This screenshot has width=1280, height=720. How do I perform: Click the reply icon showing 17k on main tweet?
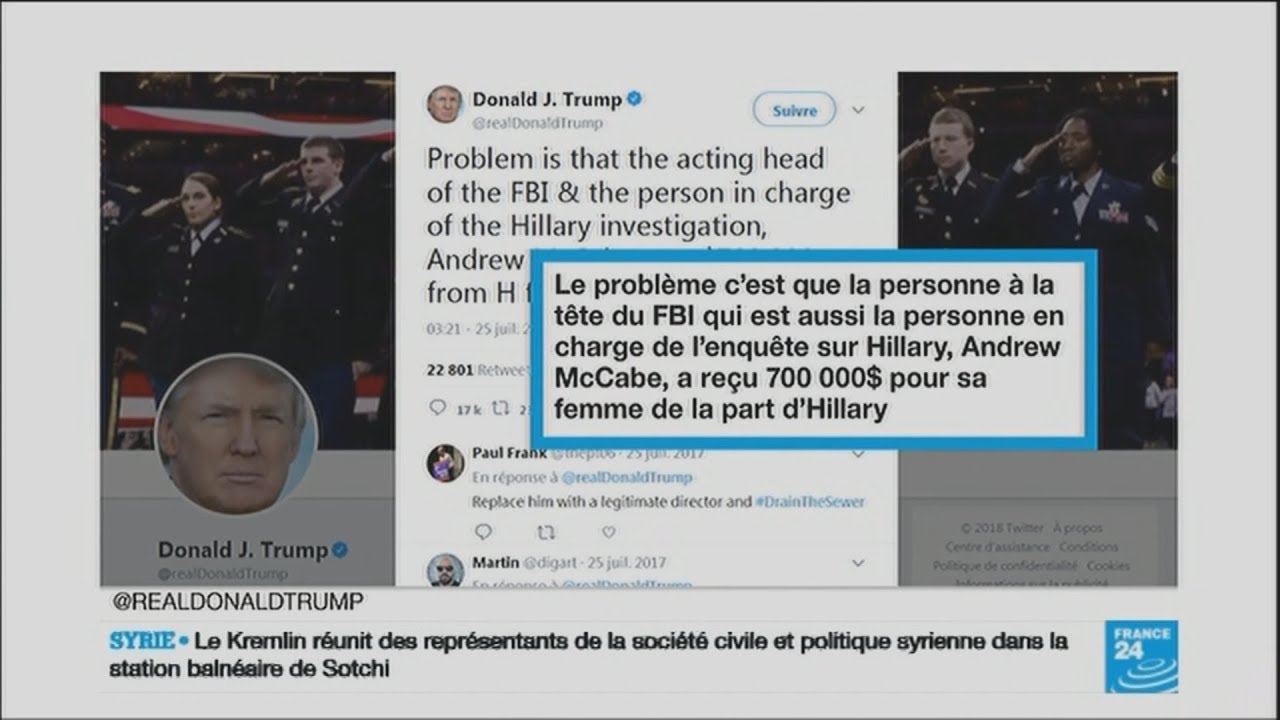tap(437, 408)
